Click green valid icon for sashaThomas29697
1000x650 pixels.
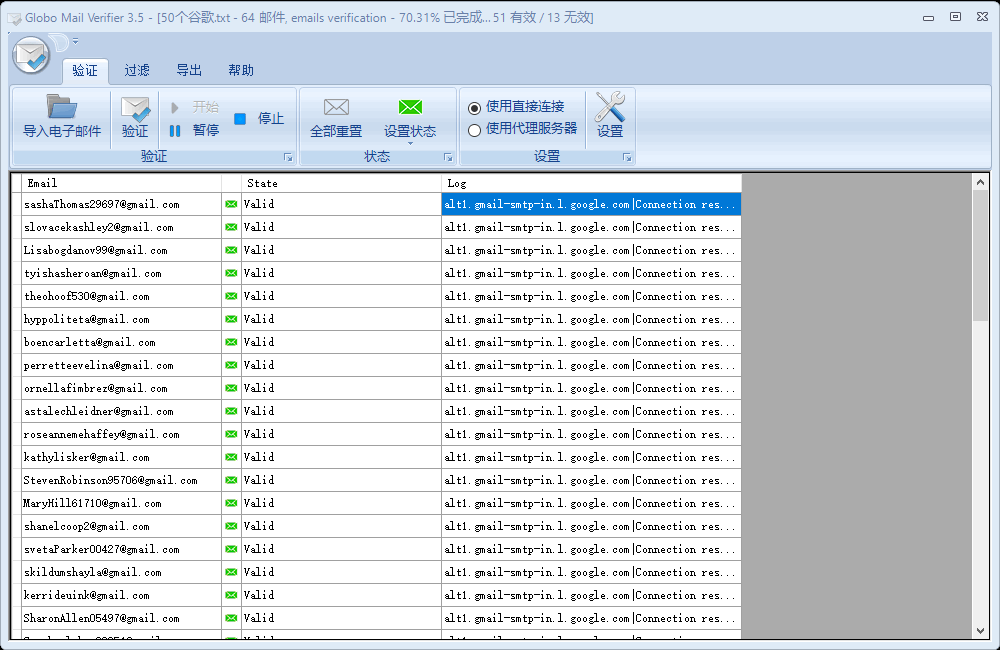(x=232, y=204)
